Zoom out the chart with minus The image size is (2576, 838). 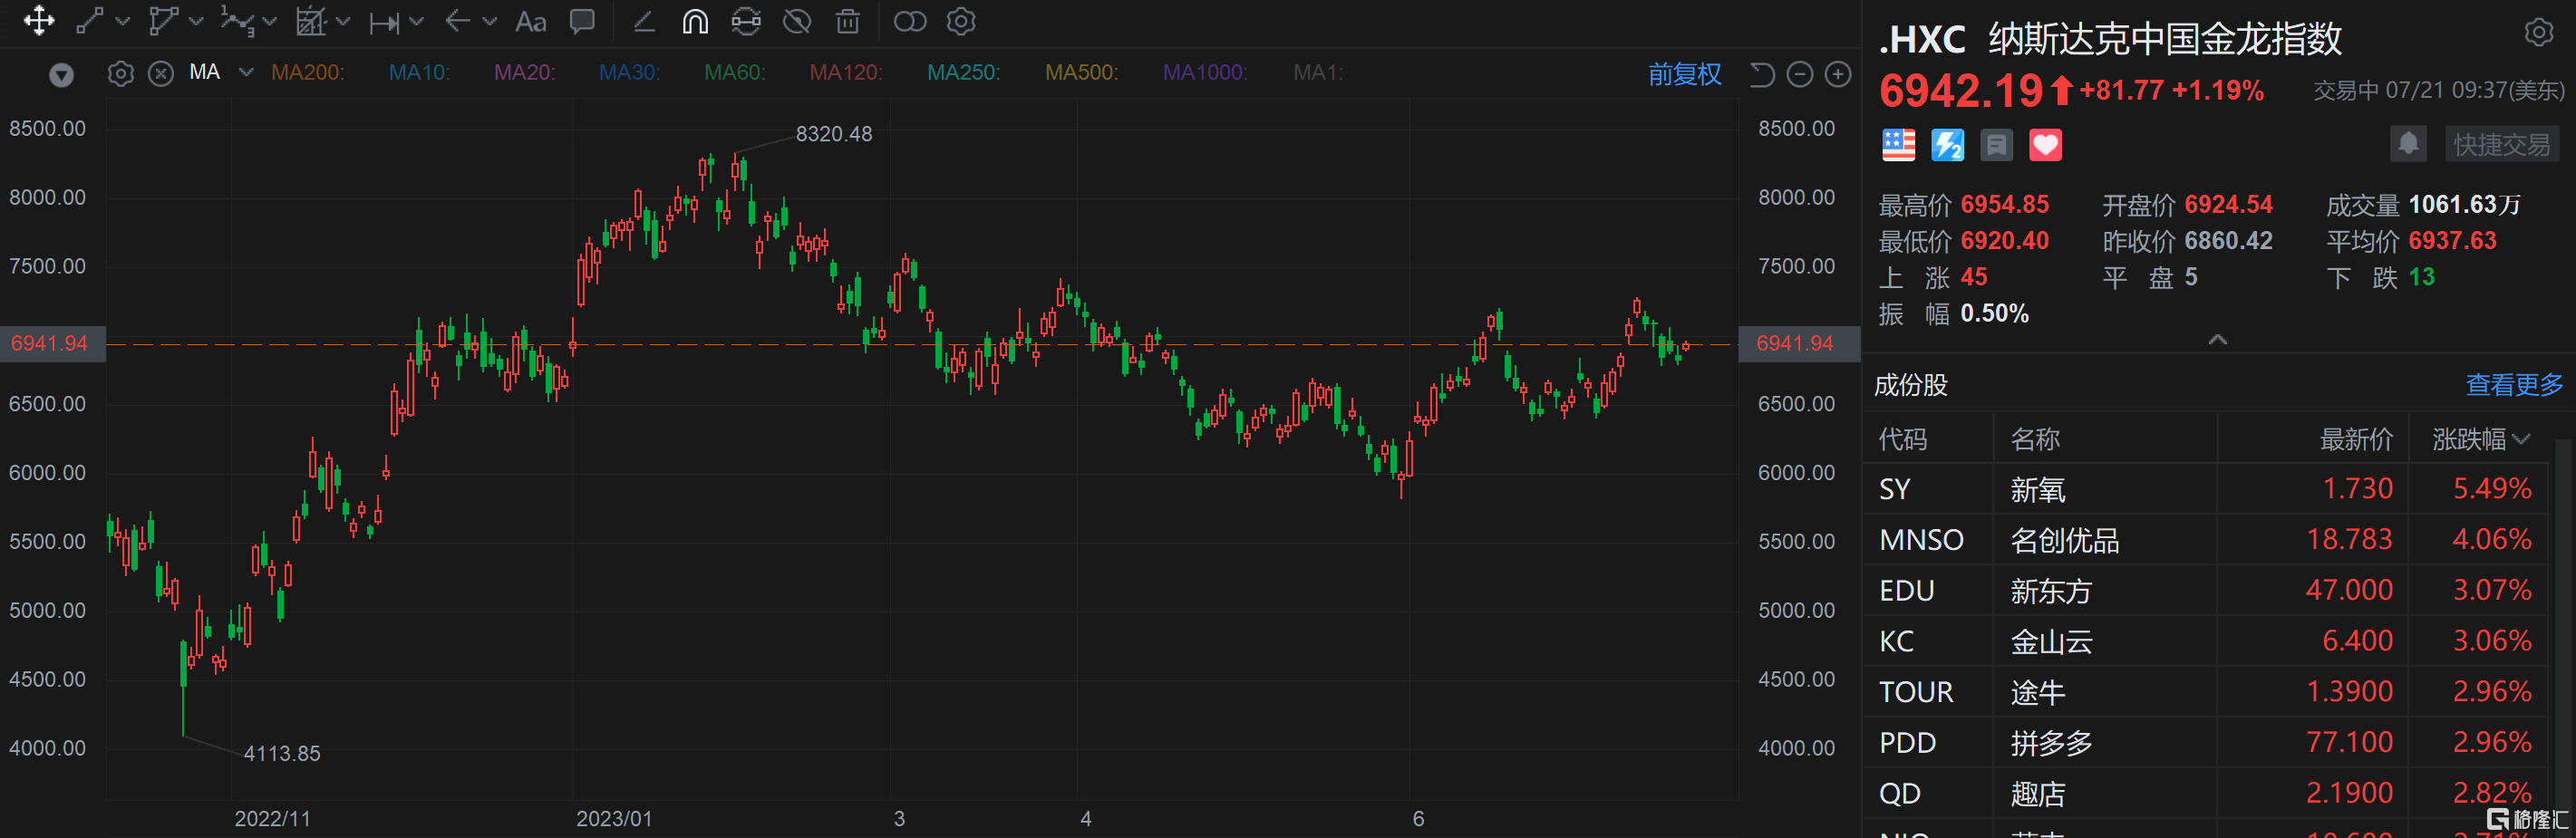click(1800, 74)
